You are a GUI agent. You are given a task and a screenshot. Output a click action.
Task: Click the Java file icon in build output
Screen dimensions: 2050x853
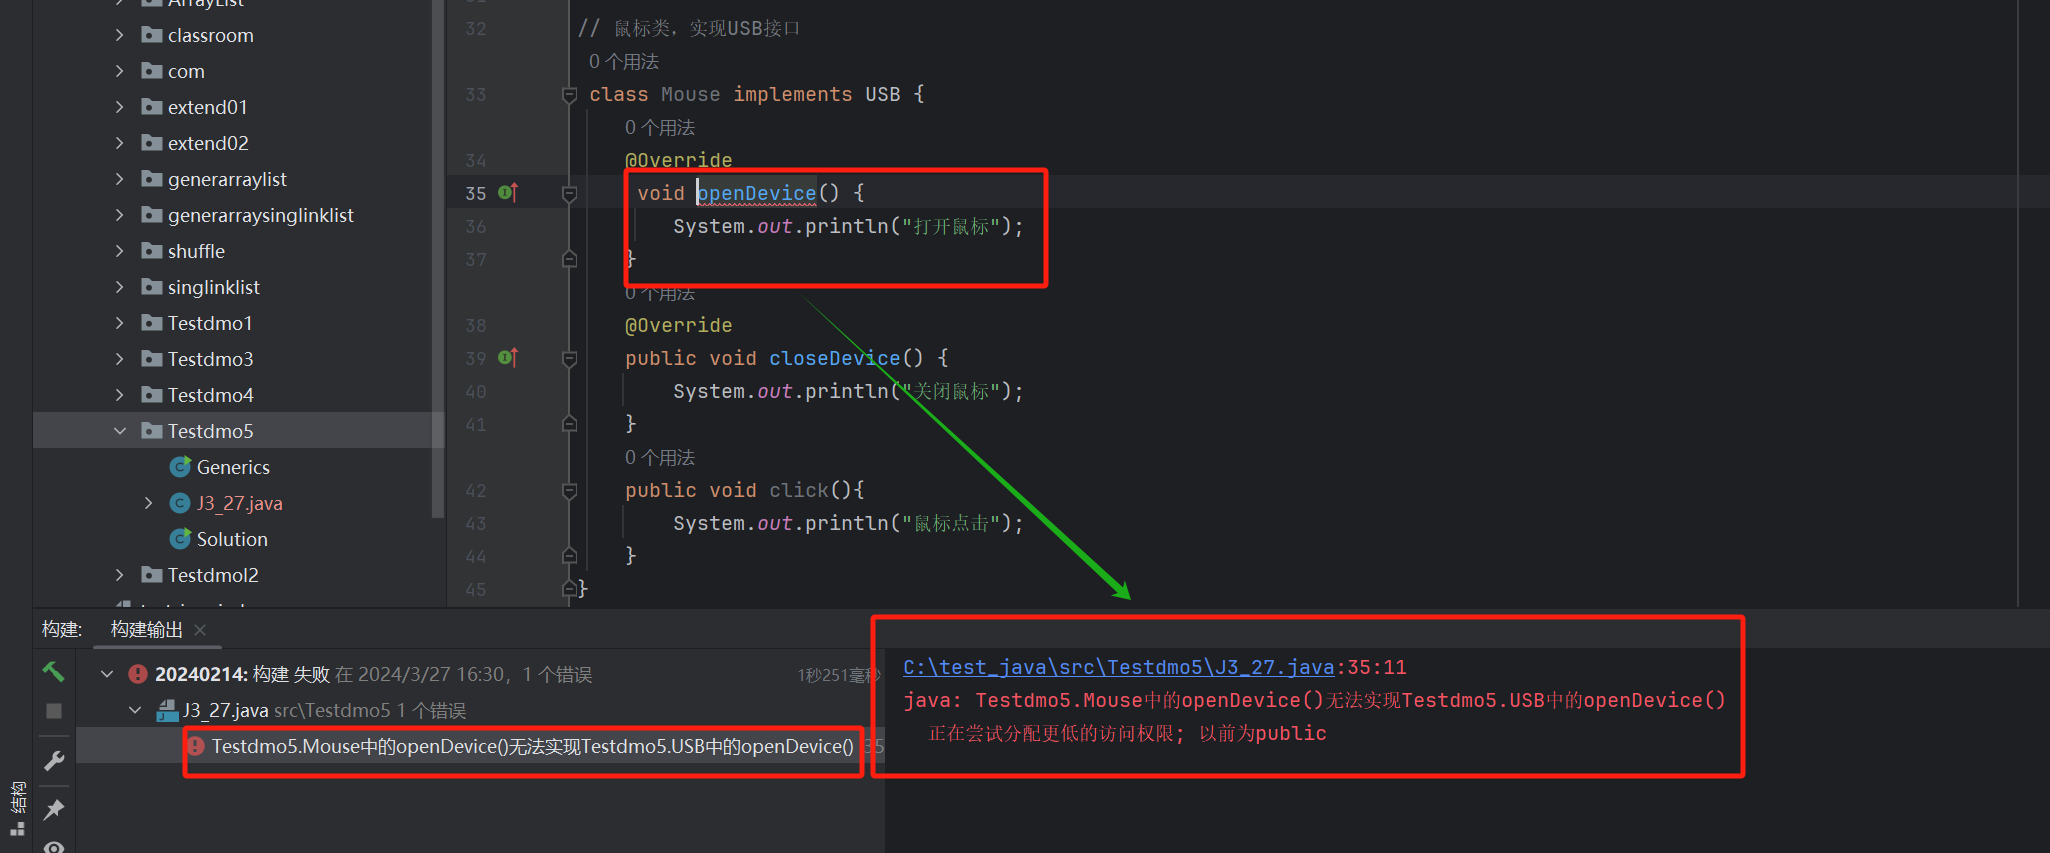(167, 710)
